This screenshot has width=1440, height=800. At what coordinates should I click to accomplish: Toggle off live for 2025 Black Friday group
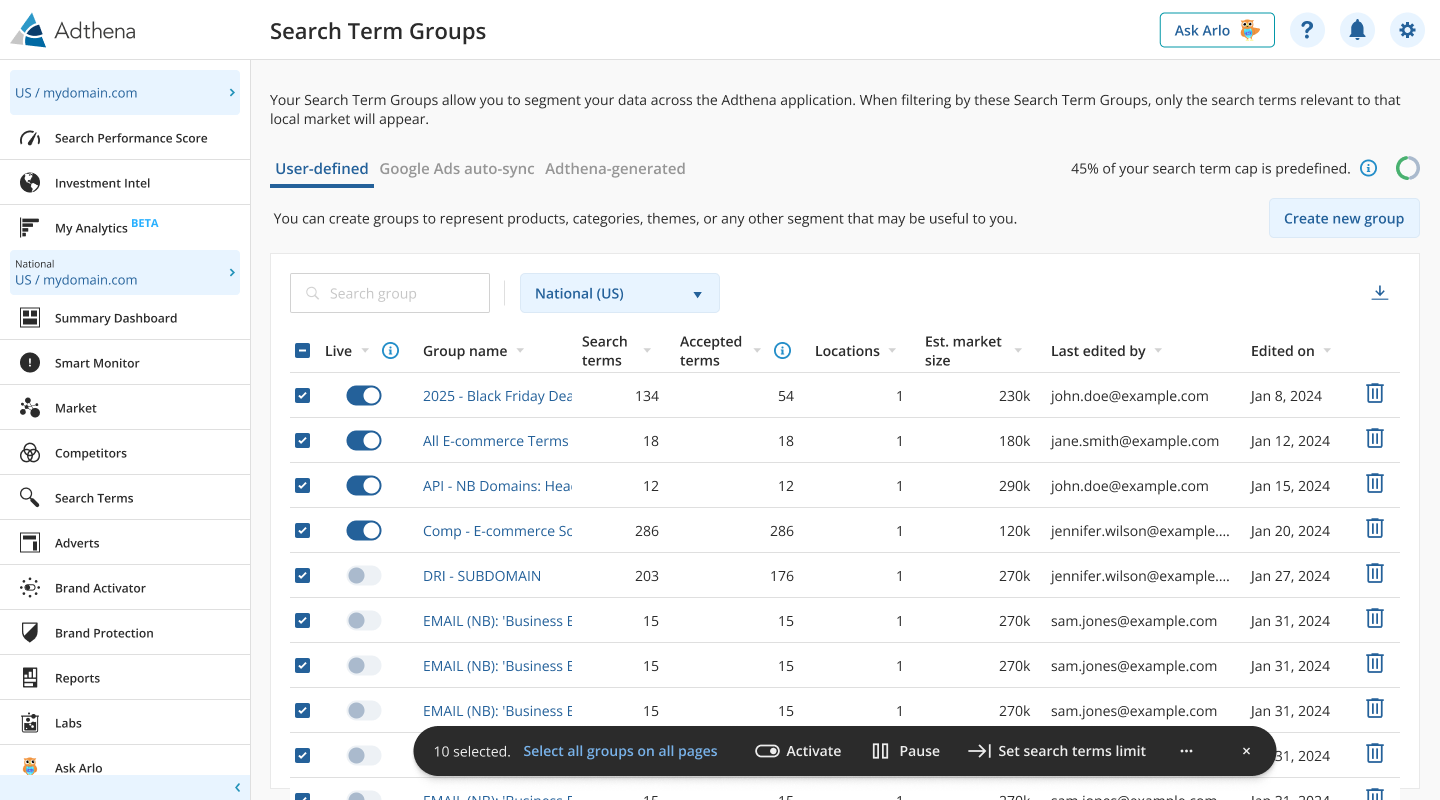(364, 396)
